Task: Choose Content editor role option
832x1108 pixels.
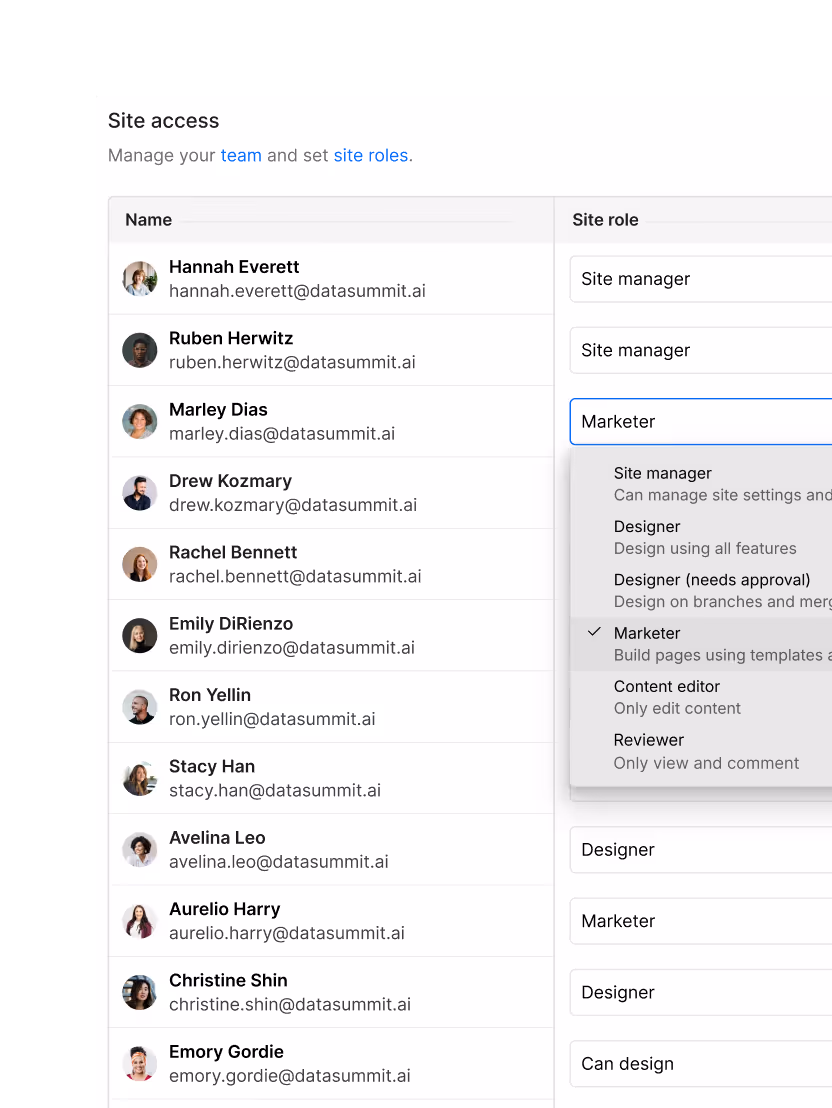Action: coord(701,697)
